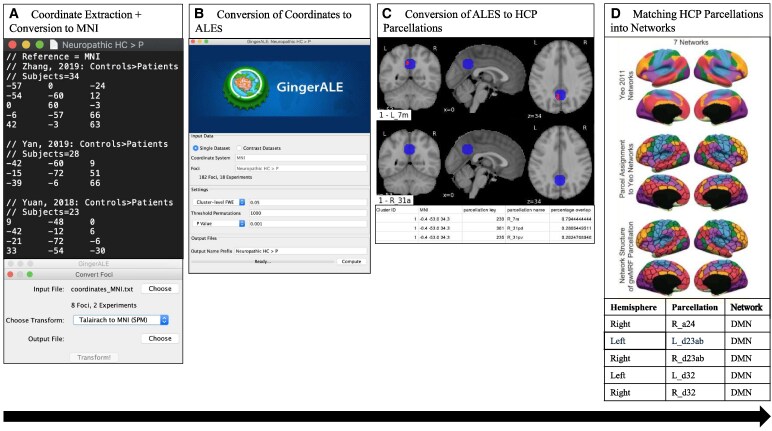Click the Parcel Assignment to Yeo Networks brain image
The height and width of the screenshot is (431, 772).
tap(692, 171)
